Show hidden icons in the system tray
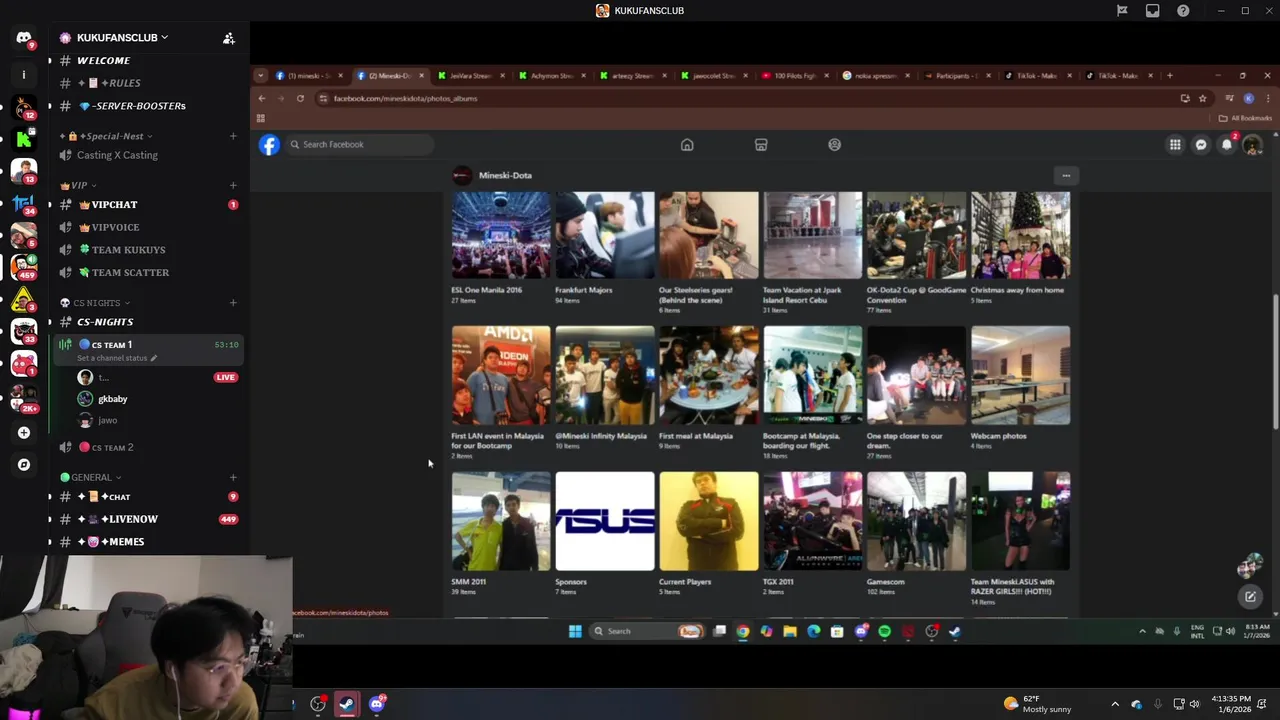 [x=1115, y=704]
